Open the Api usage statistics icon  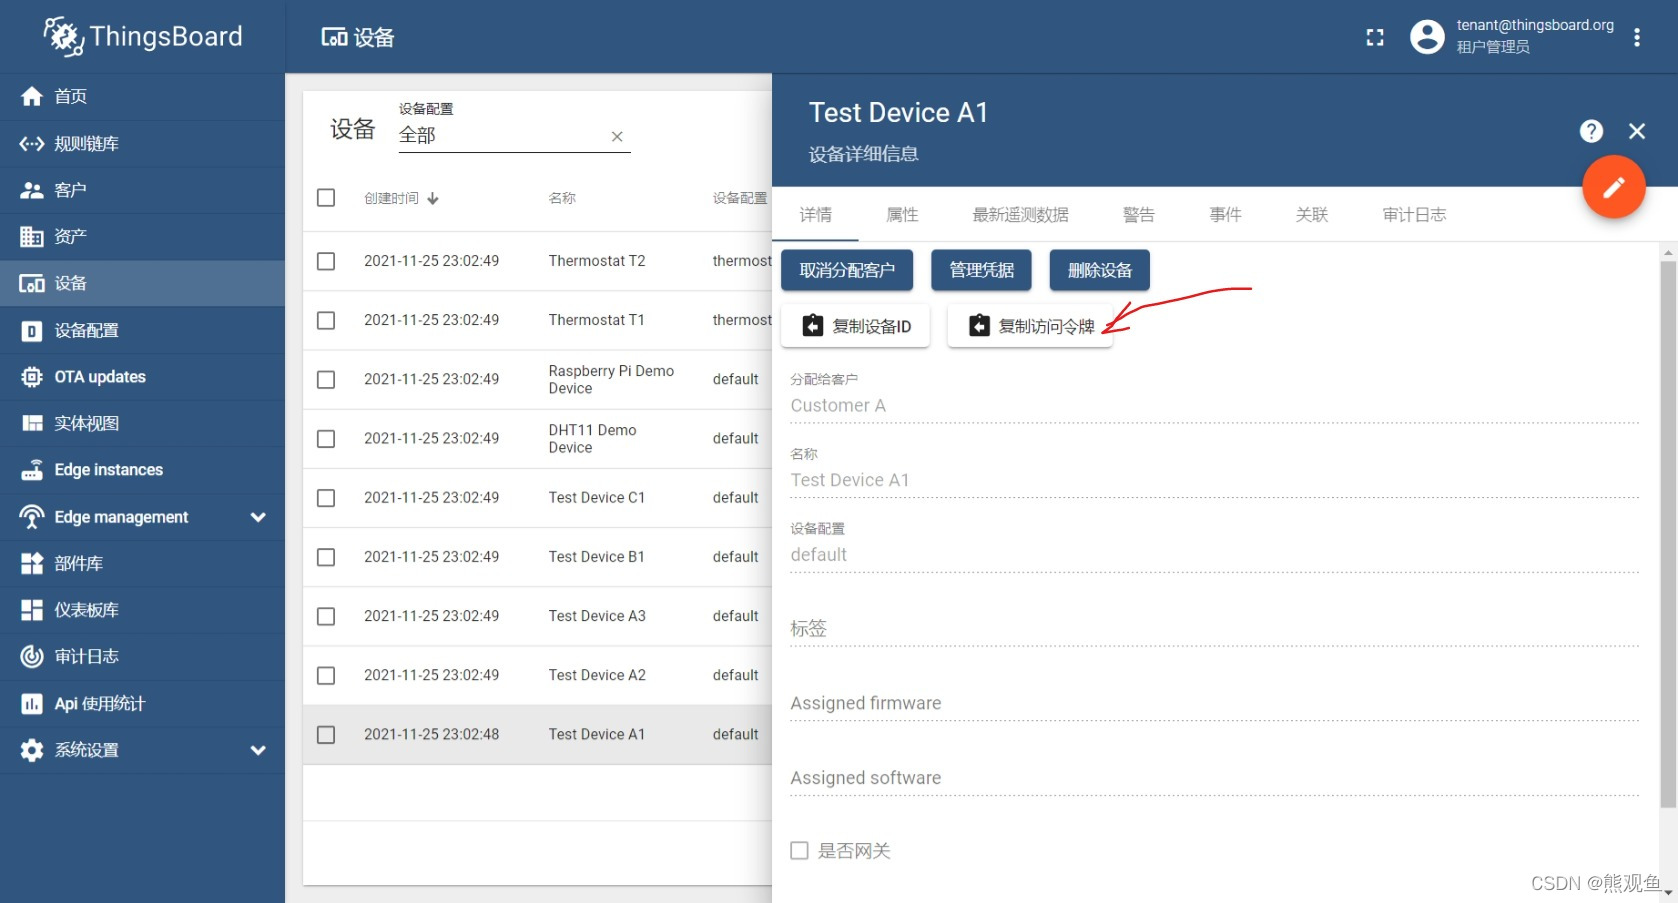(x=32, y=704)
